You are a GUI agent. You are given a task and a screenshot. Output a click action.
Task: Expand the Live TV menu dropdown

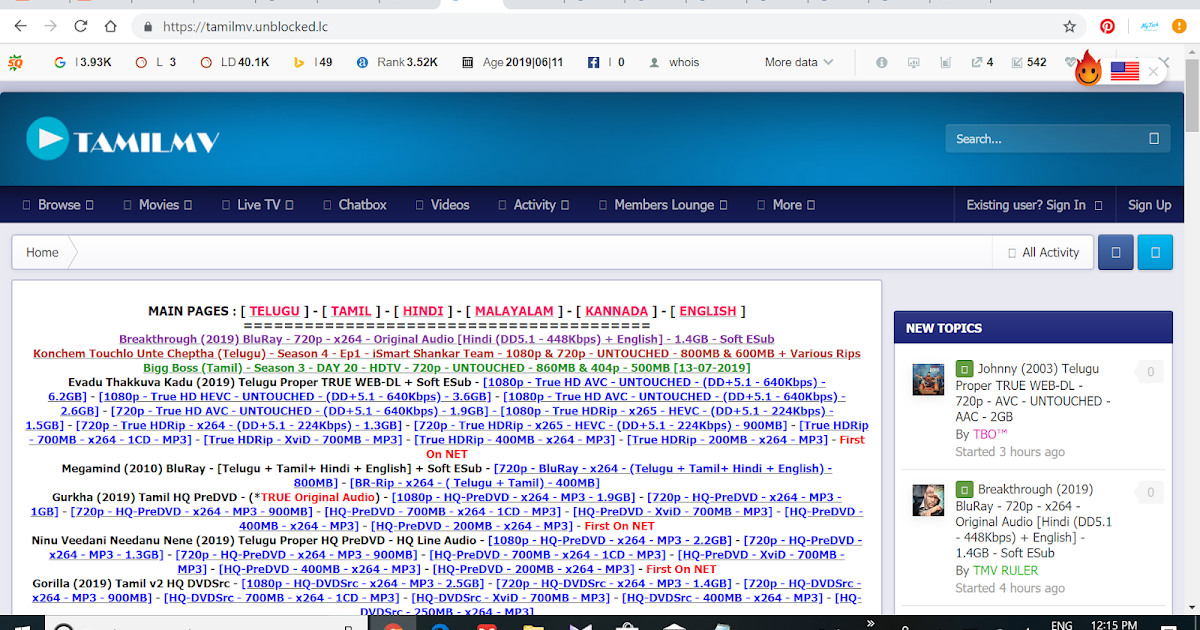(257, 204)
